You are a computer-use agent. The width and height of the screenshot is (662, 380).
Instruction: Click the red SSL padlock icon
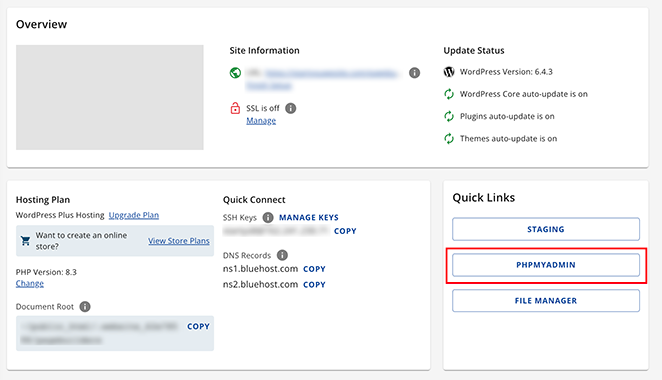tap(235, 109)
